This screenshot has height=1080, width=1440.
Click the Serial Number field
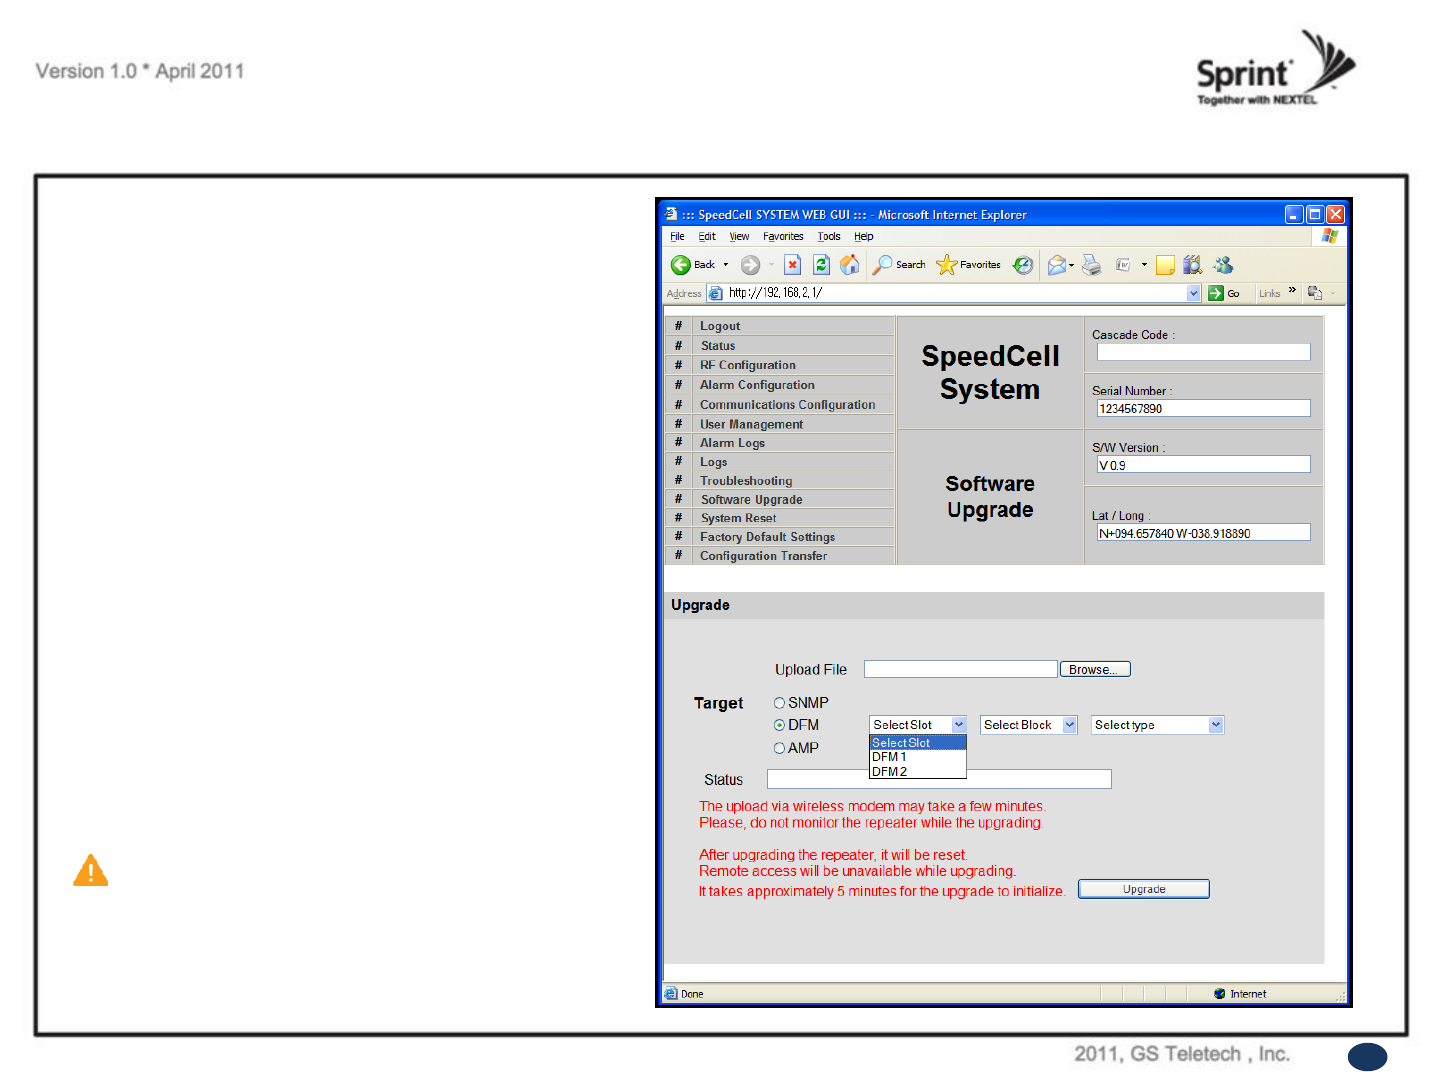1203,408
